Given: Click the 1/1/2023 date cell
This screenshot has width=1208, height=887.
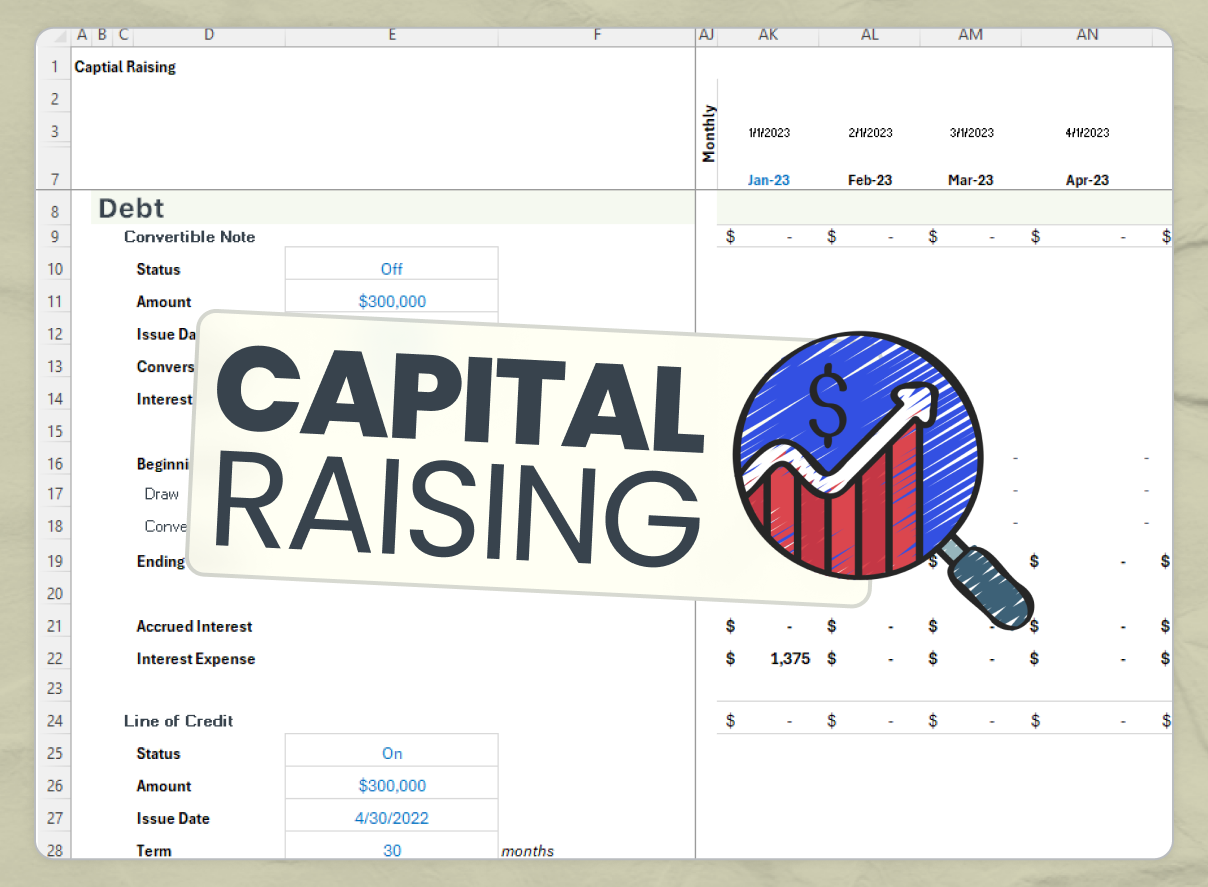Looking at the screenshot, I should (x=768, y=132).
